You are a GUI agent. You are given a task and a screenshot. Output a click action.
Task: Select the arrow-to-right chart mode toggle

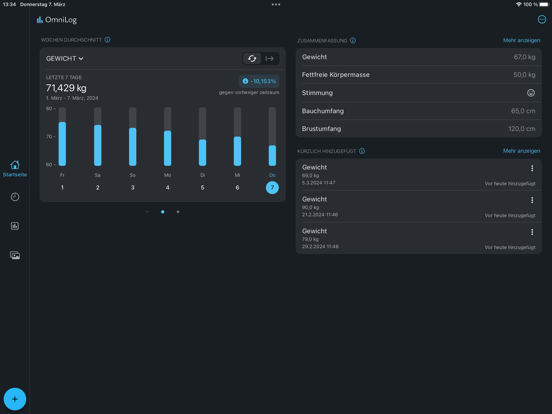[270, 58]
